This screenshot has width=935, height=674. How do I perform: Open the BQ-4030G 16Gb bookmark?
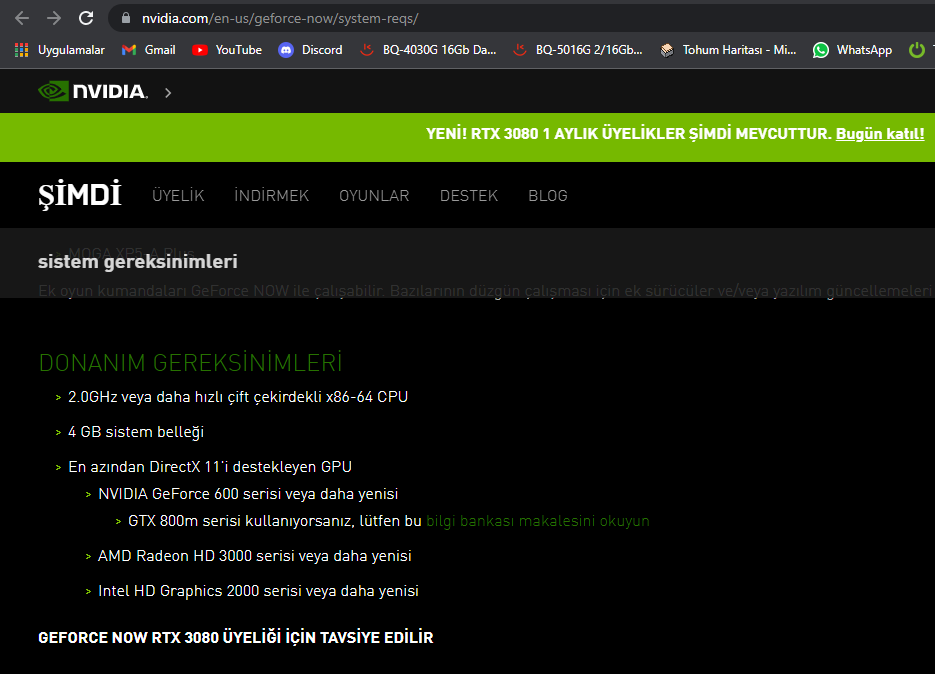(428, 50)
